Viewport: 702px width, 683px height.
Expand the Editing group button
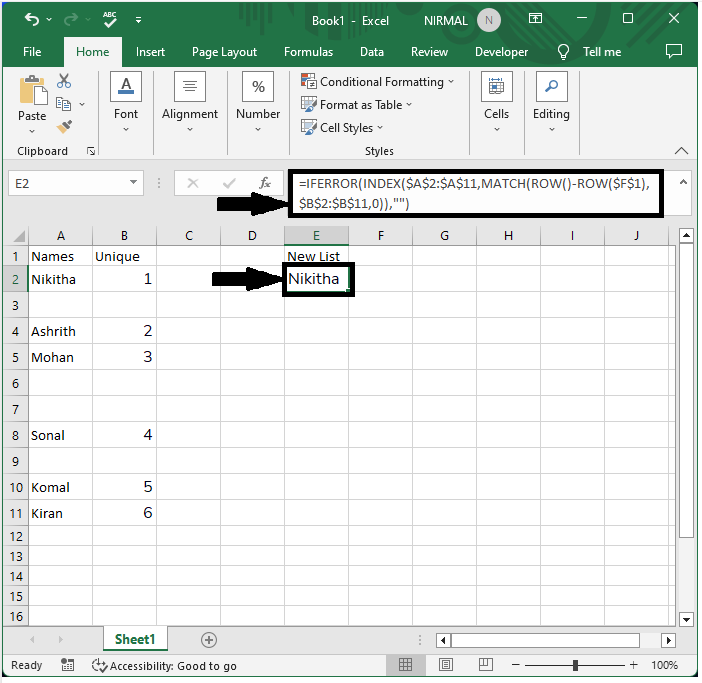point(552,102)
